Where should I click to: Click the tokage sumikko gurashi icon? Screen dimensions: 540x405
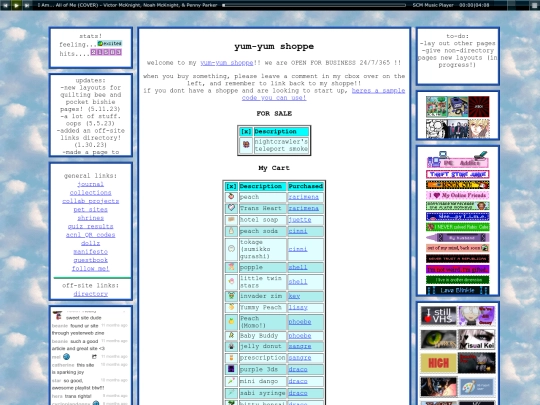(x=231, y=249)
